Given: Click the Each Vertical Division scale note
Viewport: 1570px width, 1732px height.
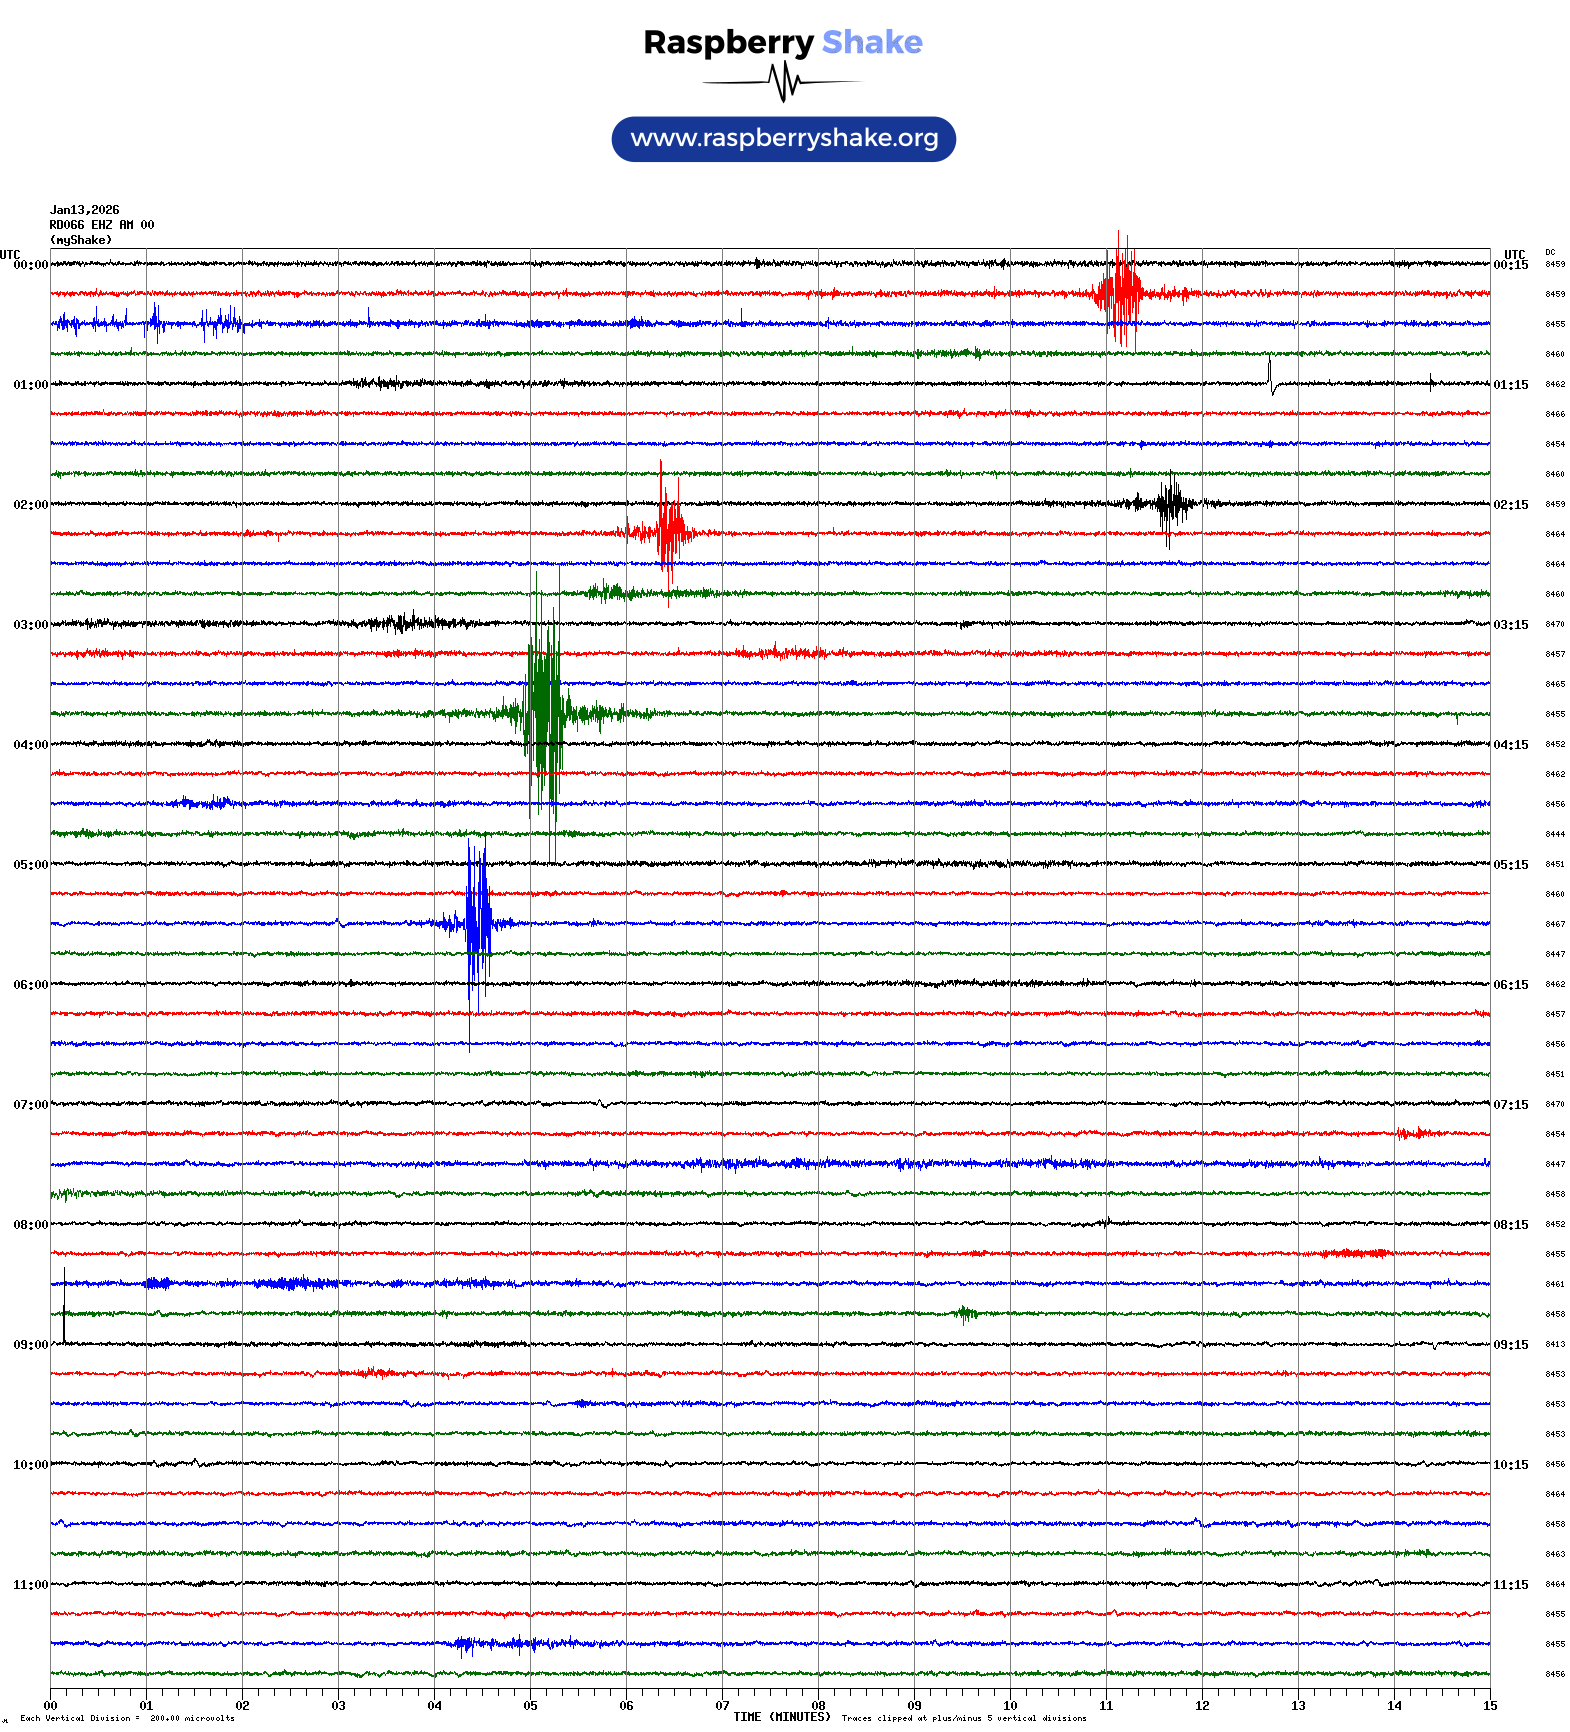Looking at the screenshot, I should (127, 1718).
